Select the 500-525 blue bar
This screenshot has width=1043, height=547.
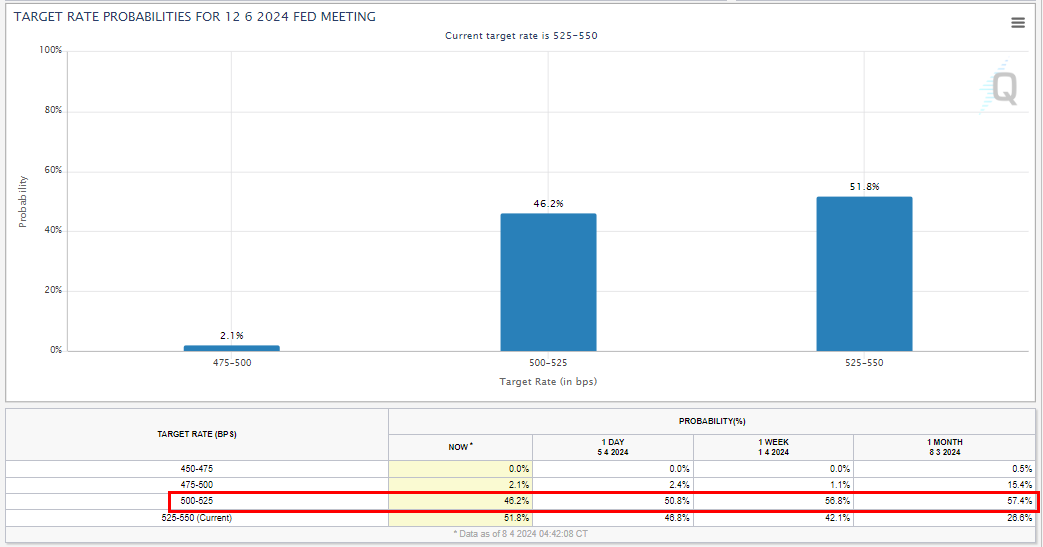click(x=548, y=282)
